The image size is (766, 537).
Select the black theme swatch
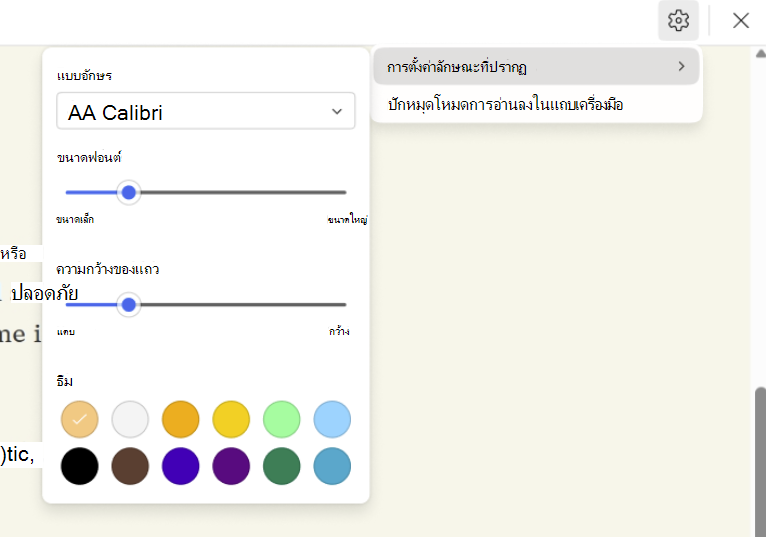[x=80, y=466]
